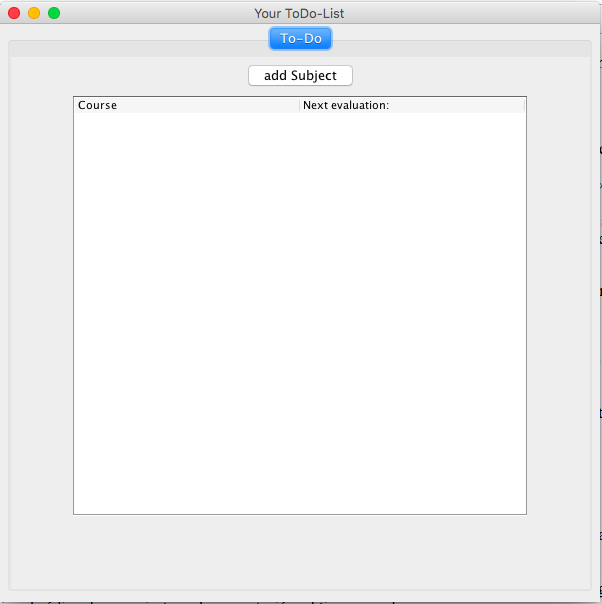Screen dimensions: 602x604
Task: Close the Your ToDo-List window
Action: pos(14,13)
